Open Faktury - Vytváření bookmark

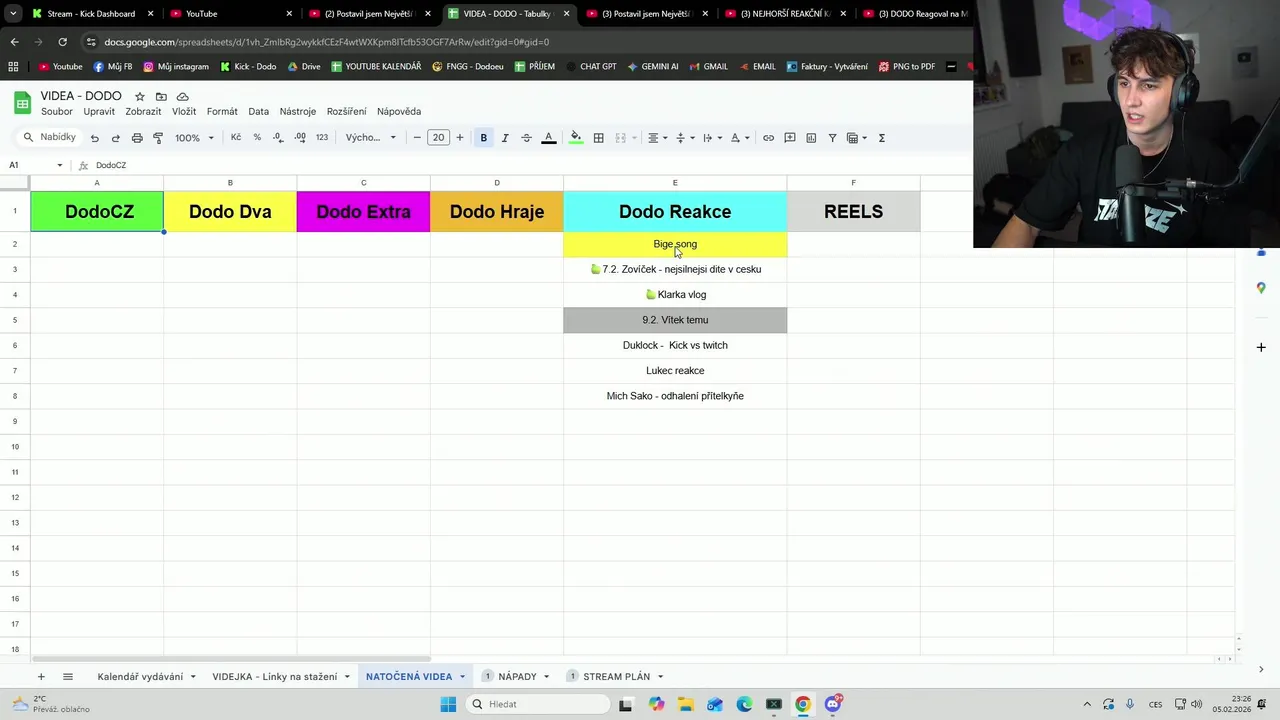click(x=827, y=67)
